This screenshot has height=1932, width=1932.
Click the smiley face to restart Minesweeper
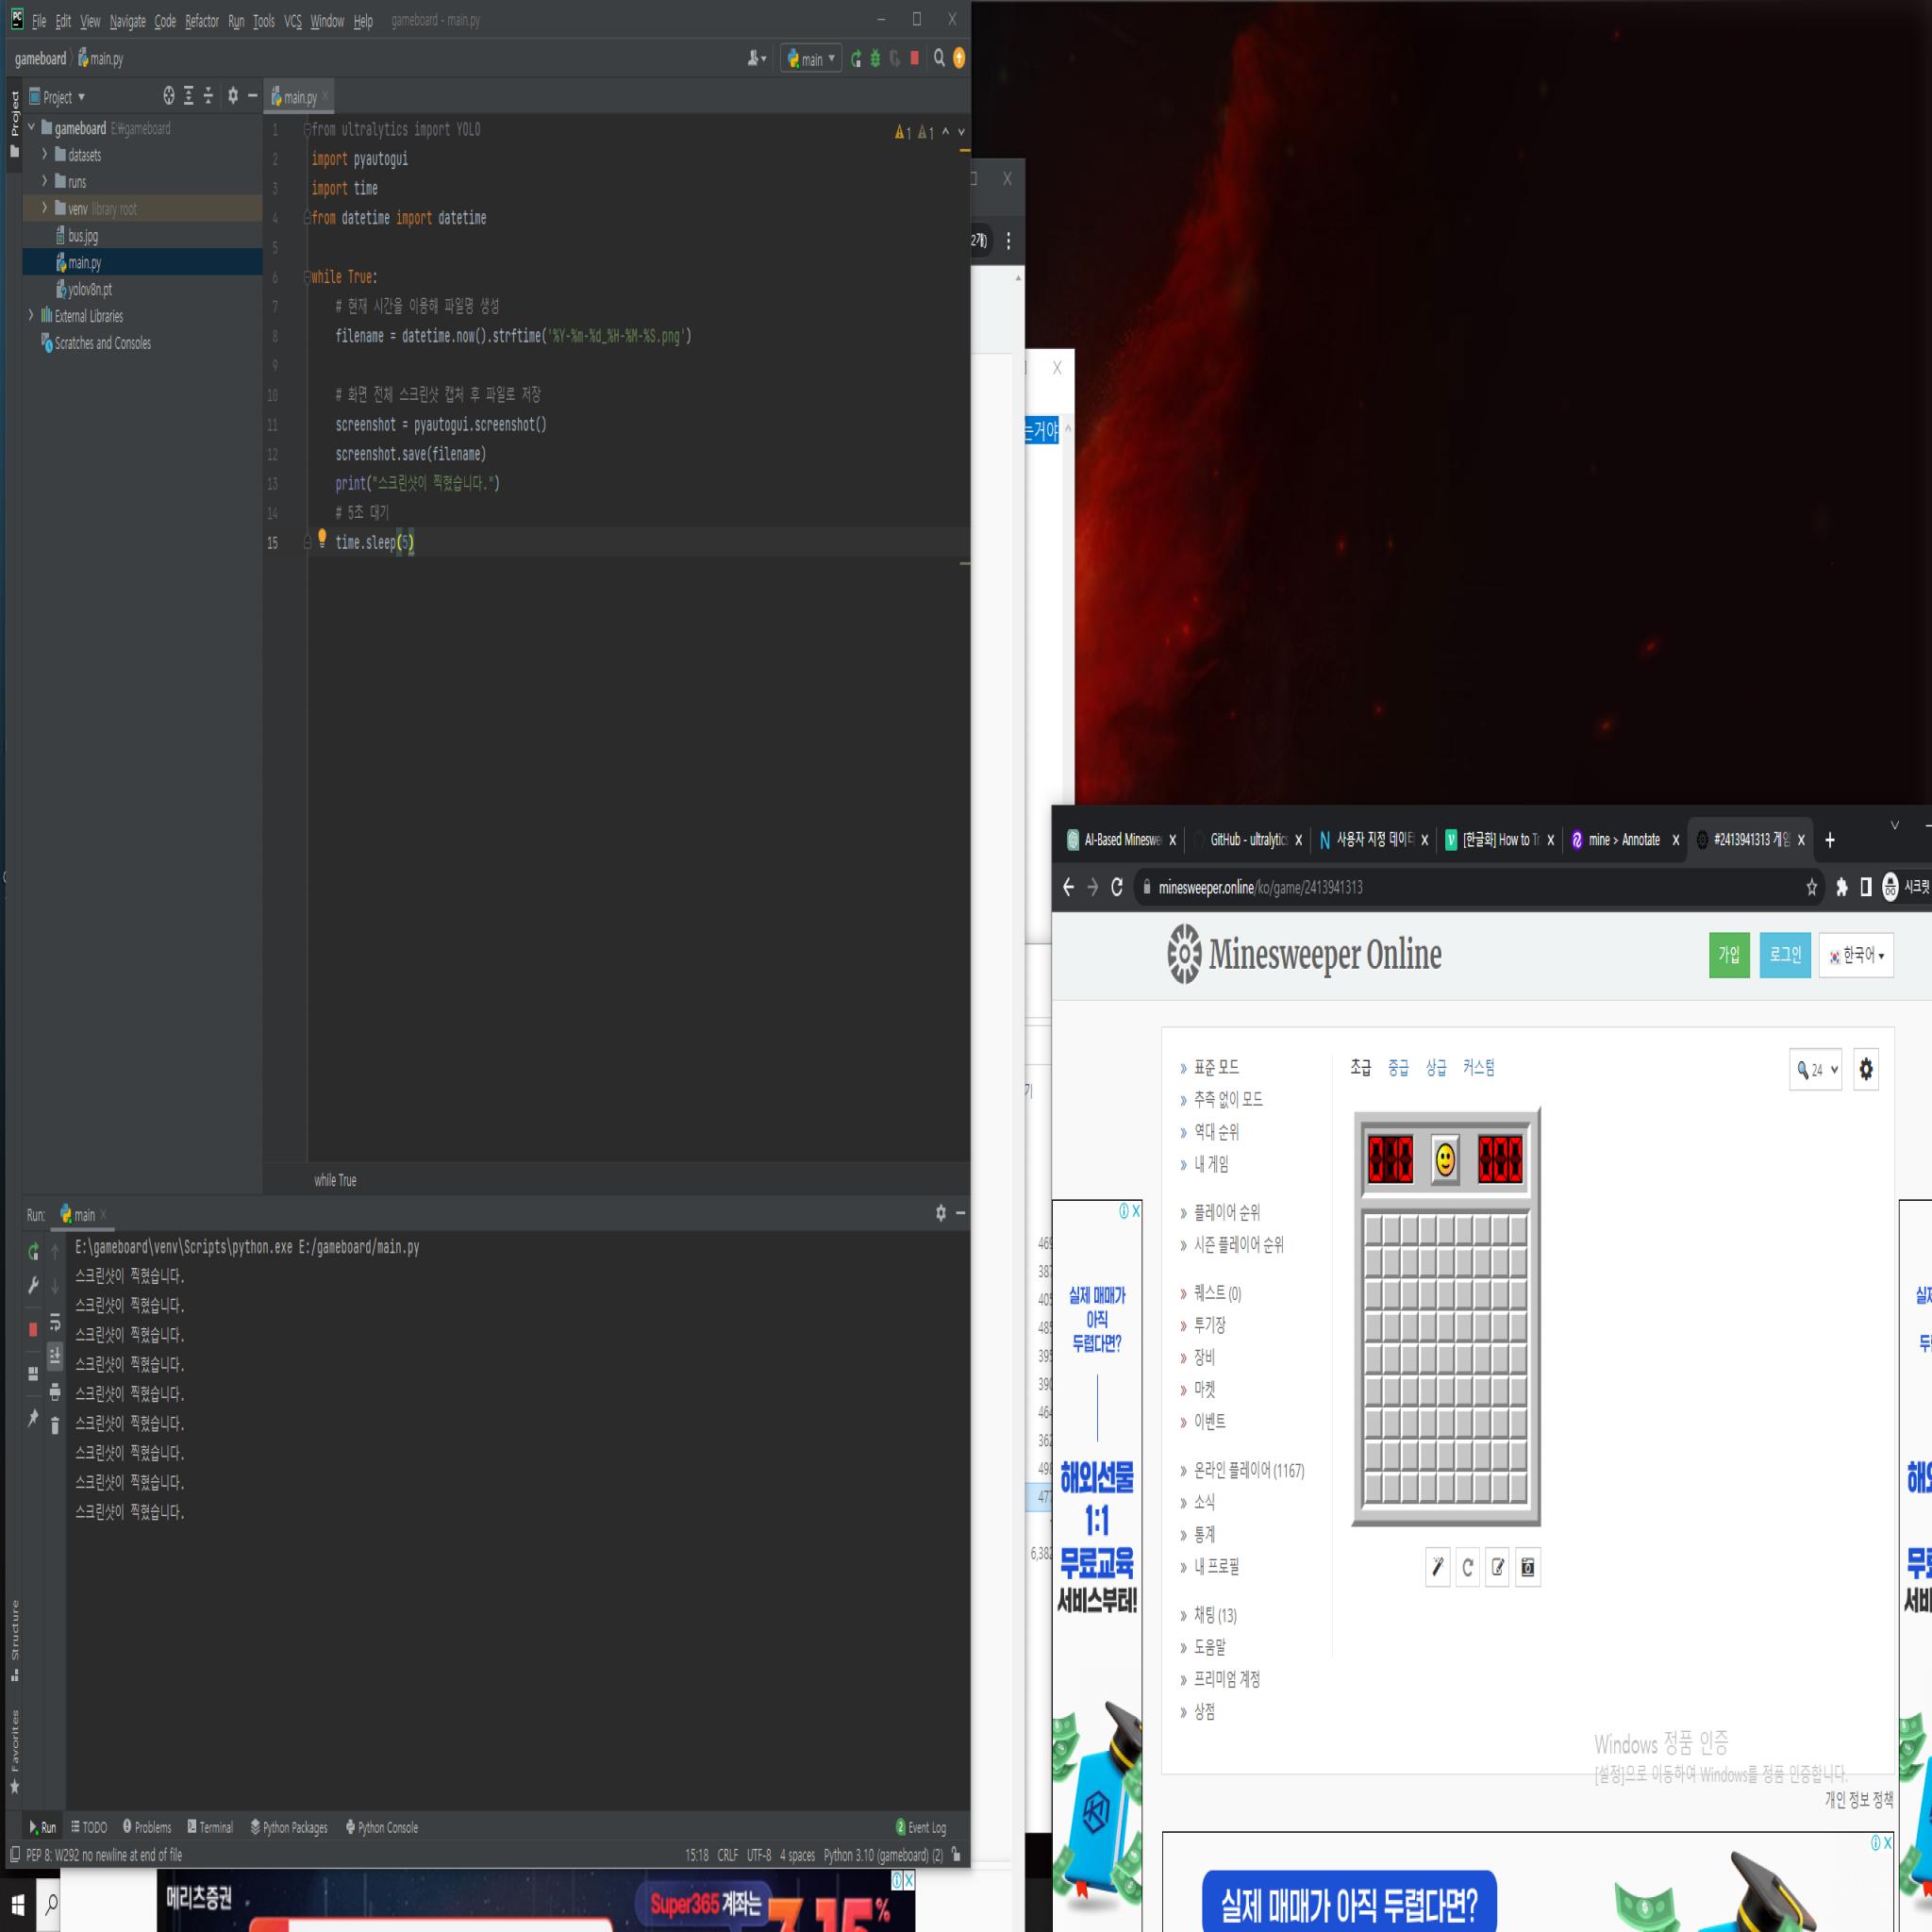click(1445, 1160)
